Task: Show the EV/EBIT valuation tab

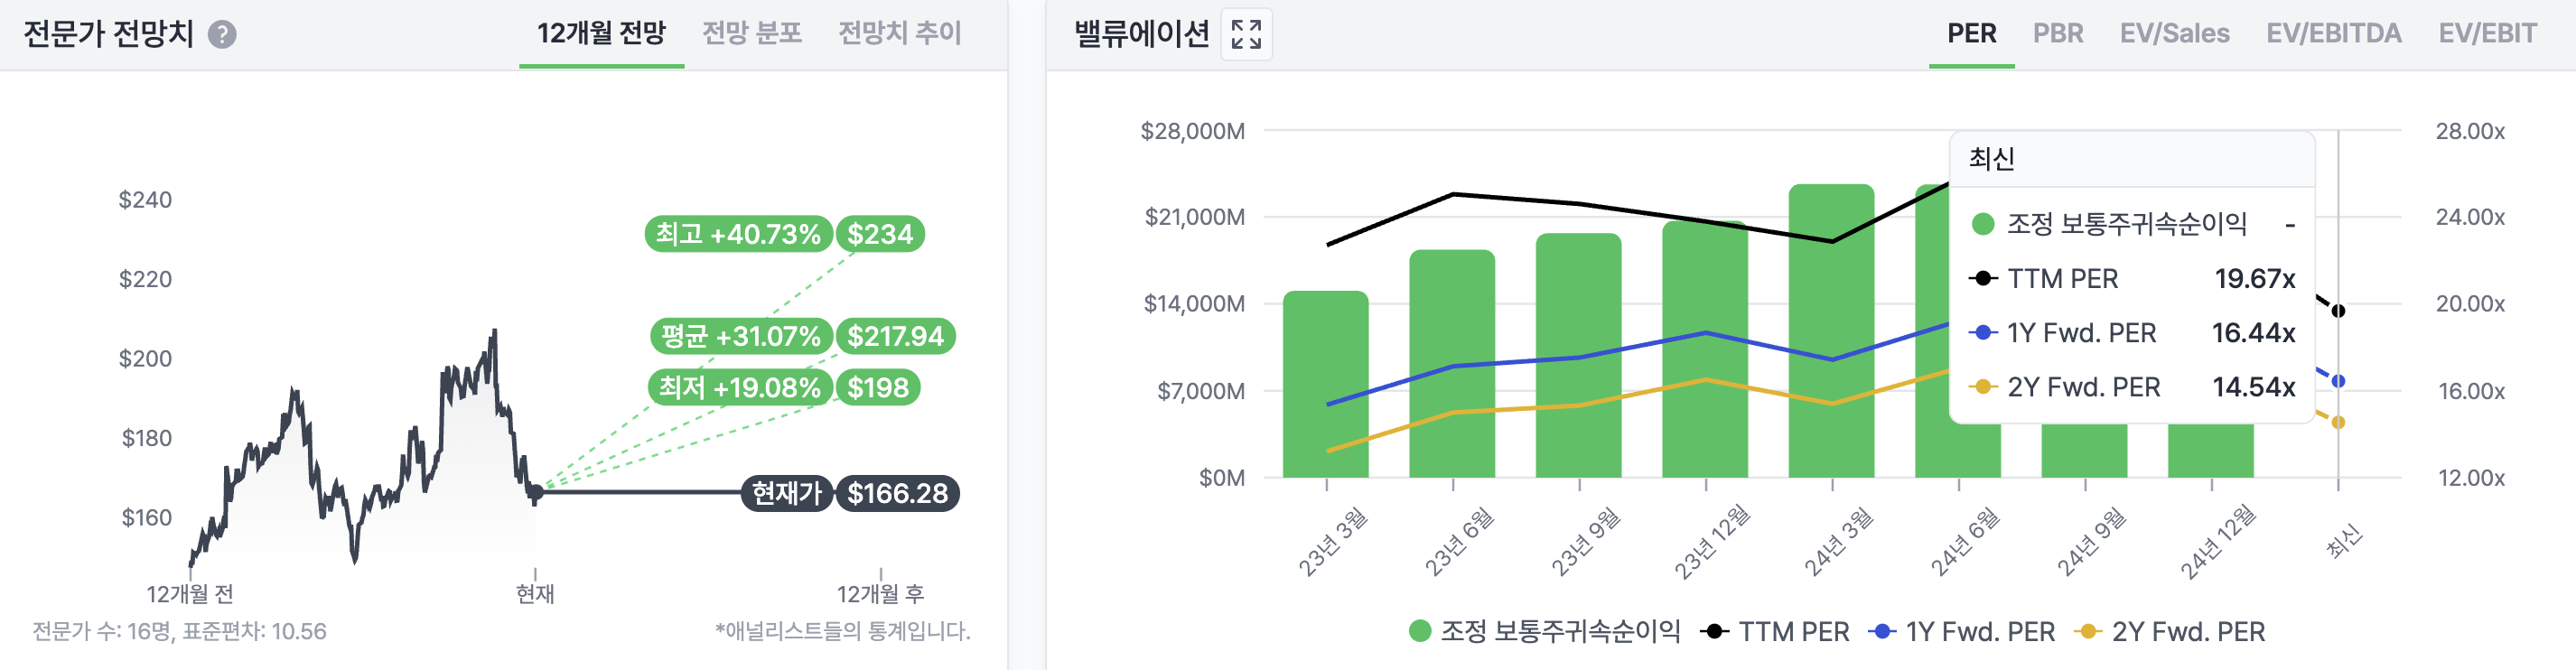Action: point(2487,34)
